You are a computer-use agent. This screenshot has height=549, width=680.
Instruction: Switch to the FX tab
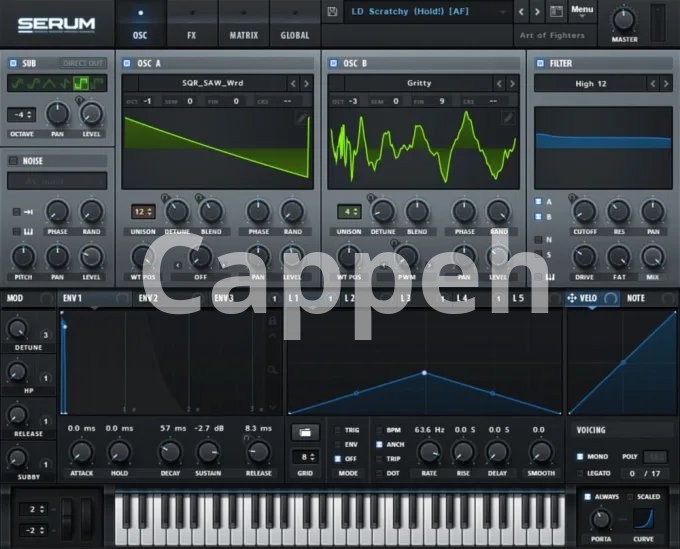pyautogui.click(x=191, y=24)
